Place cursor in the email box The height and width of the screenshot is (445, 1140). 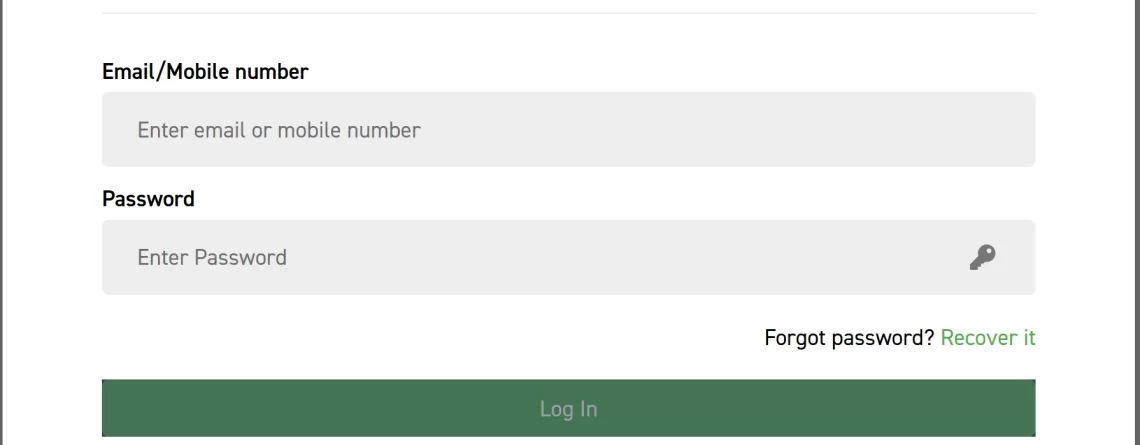click(568, 130)
